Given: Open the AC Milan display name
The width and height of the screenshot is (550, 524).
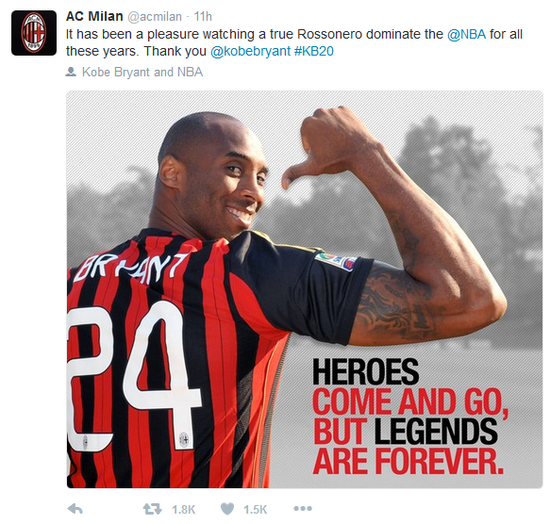Looking at the screenshot, I should (94, 16).
